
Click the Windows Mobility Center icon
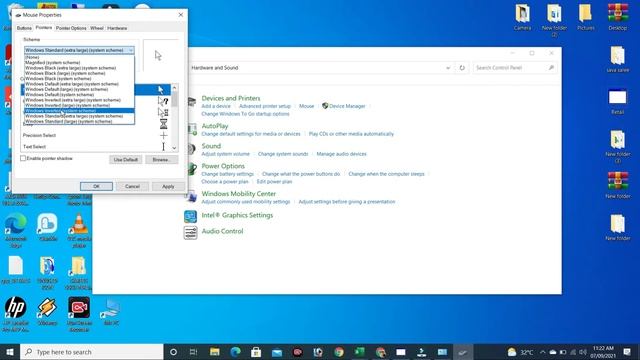click(191, 197)
